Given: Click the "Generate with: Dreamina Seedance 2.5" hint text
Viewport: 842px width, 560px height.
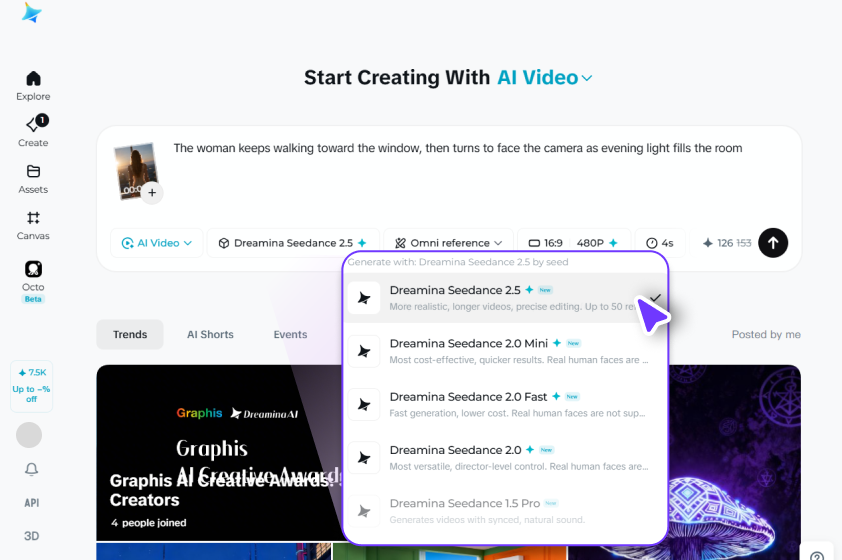Looking at the screenshot, I should (458, 262).
